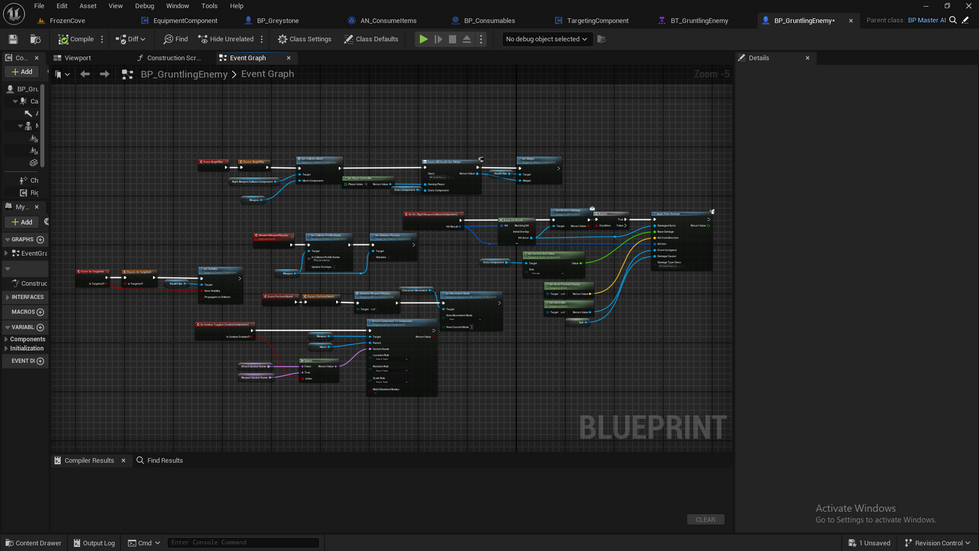979x551 pixels.
Task: Open the graph bookmarks dropdown
Action: point(62,74)
